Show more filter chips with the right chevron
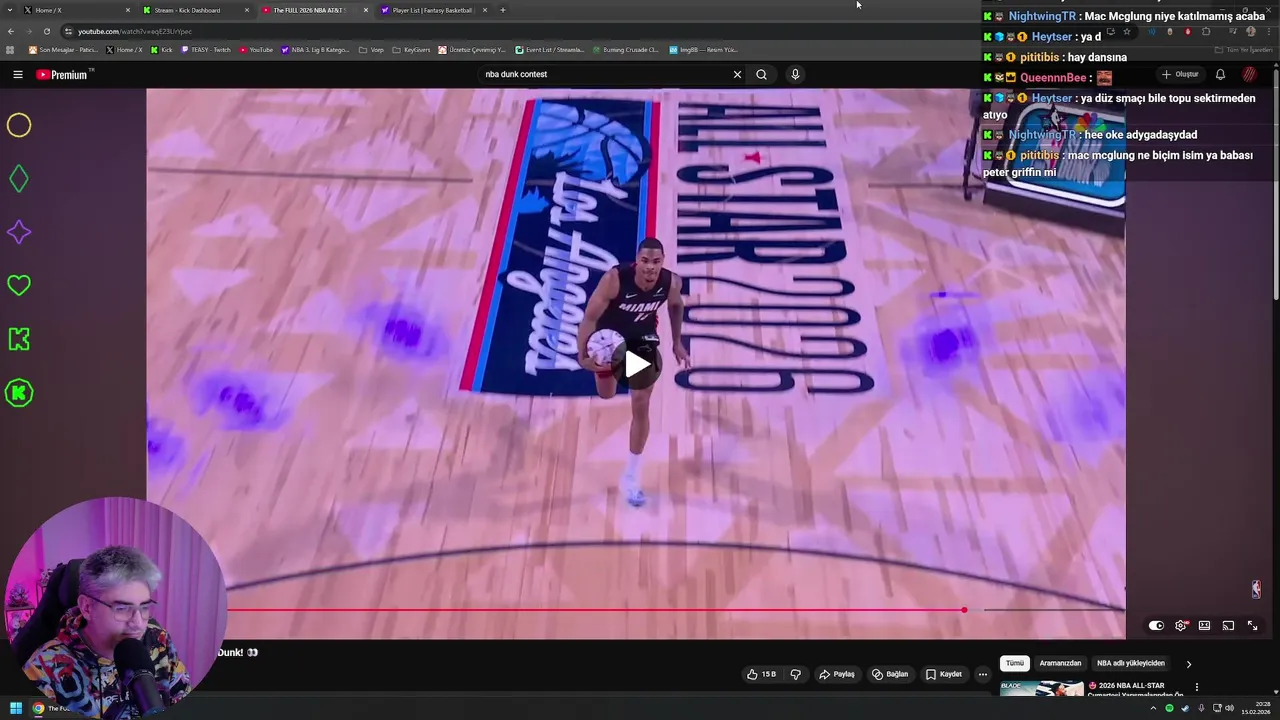 (x=1188, y=664)
